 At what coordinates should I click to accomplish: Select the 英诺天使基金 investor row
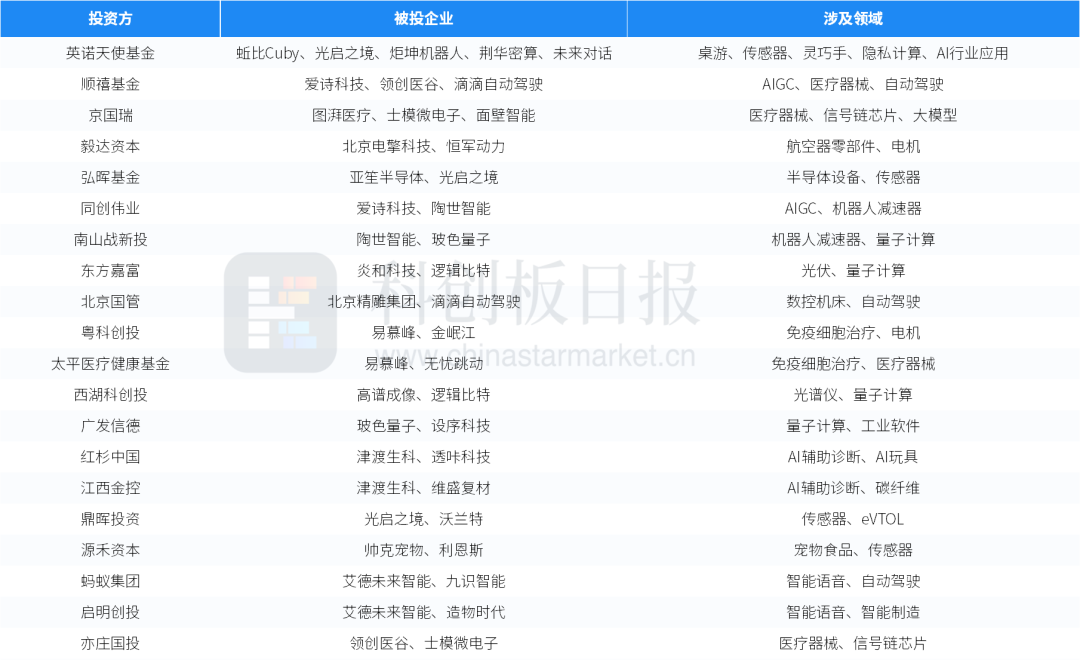tap(110, 53)
